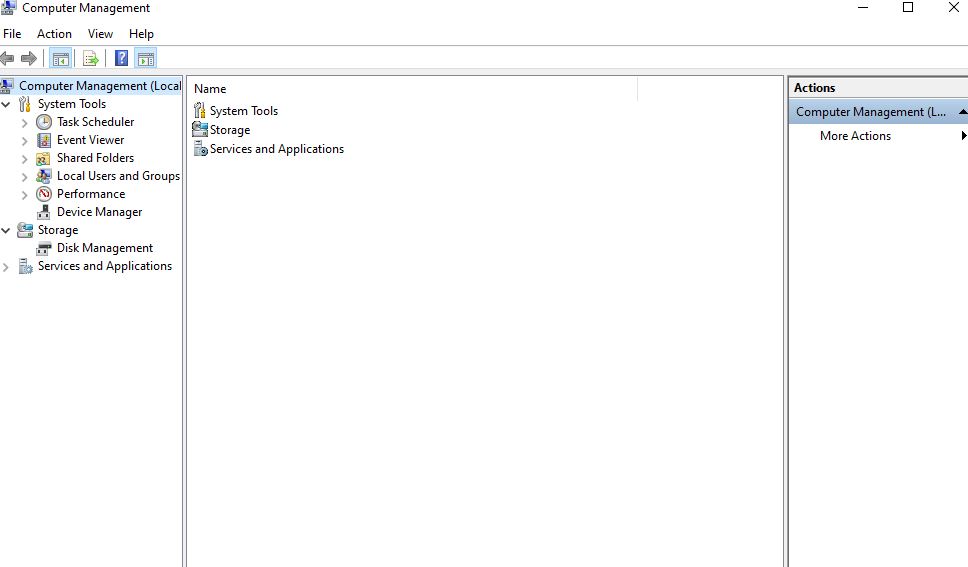The width and height of the screenshot is (968, 567).
Task: Expand the Shared Folders node
Action: pyautogui.click(x=25, y=159)
